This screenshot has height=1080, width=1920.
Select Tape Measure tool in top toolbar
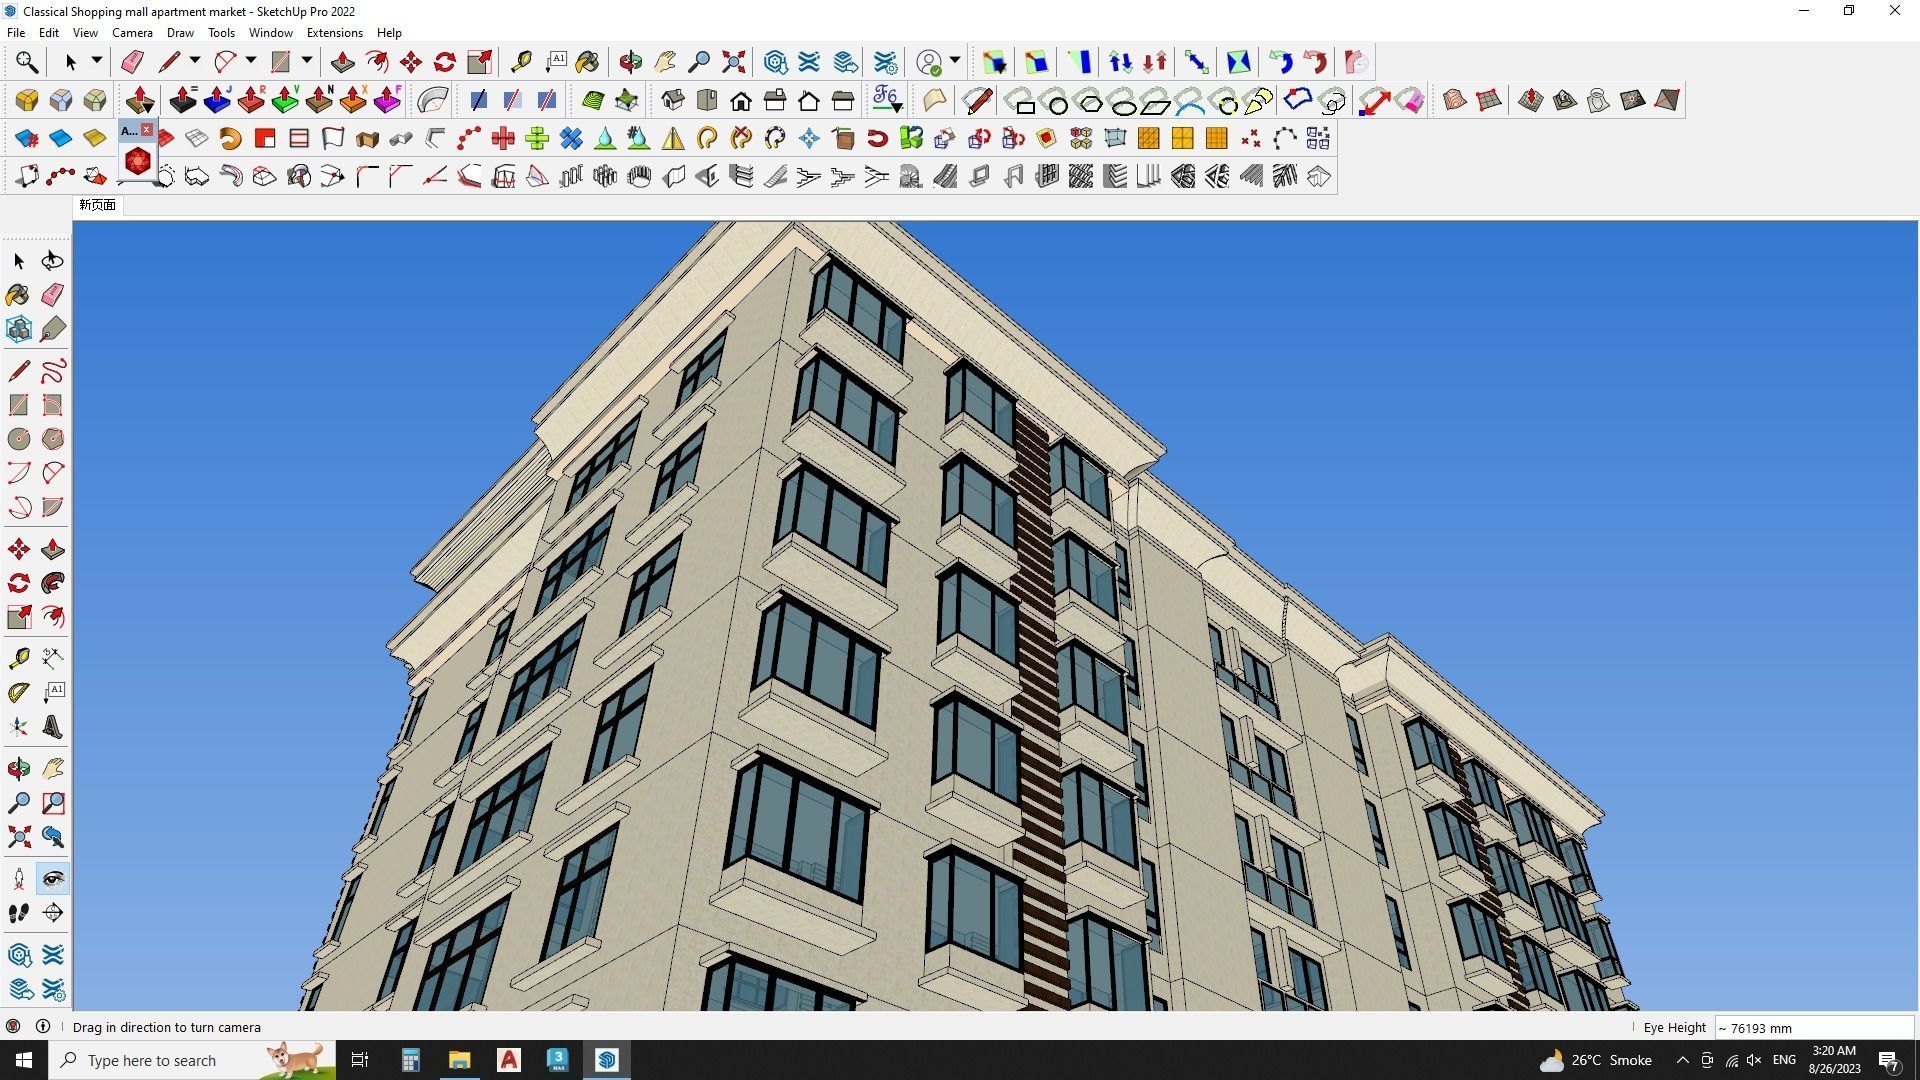click(x=521, y=62)
